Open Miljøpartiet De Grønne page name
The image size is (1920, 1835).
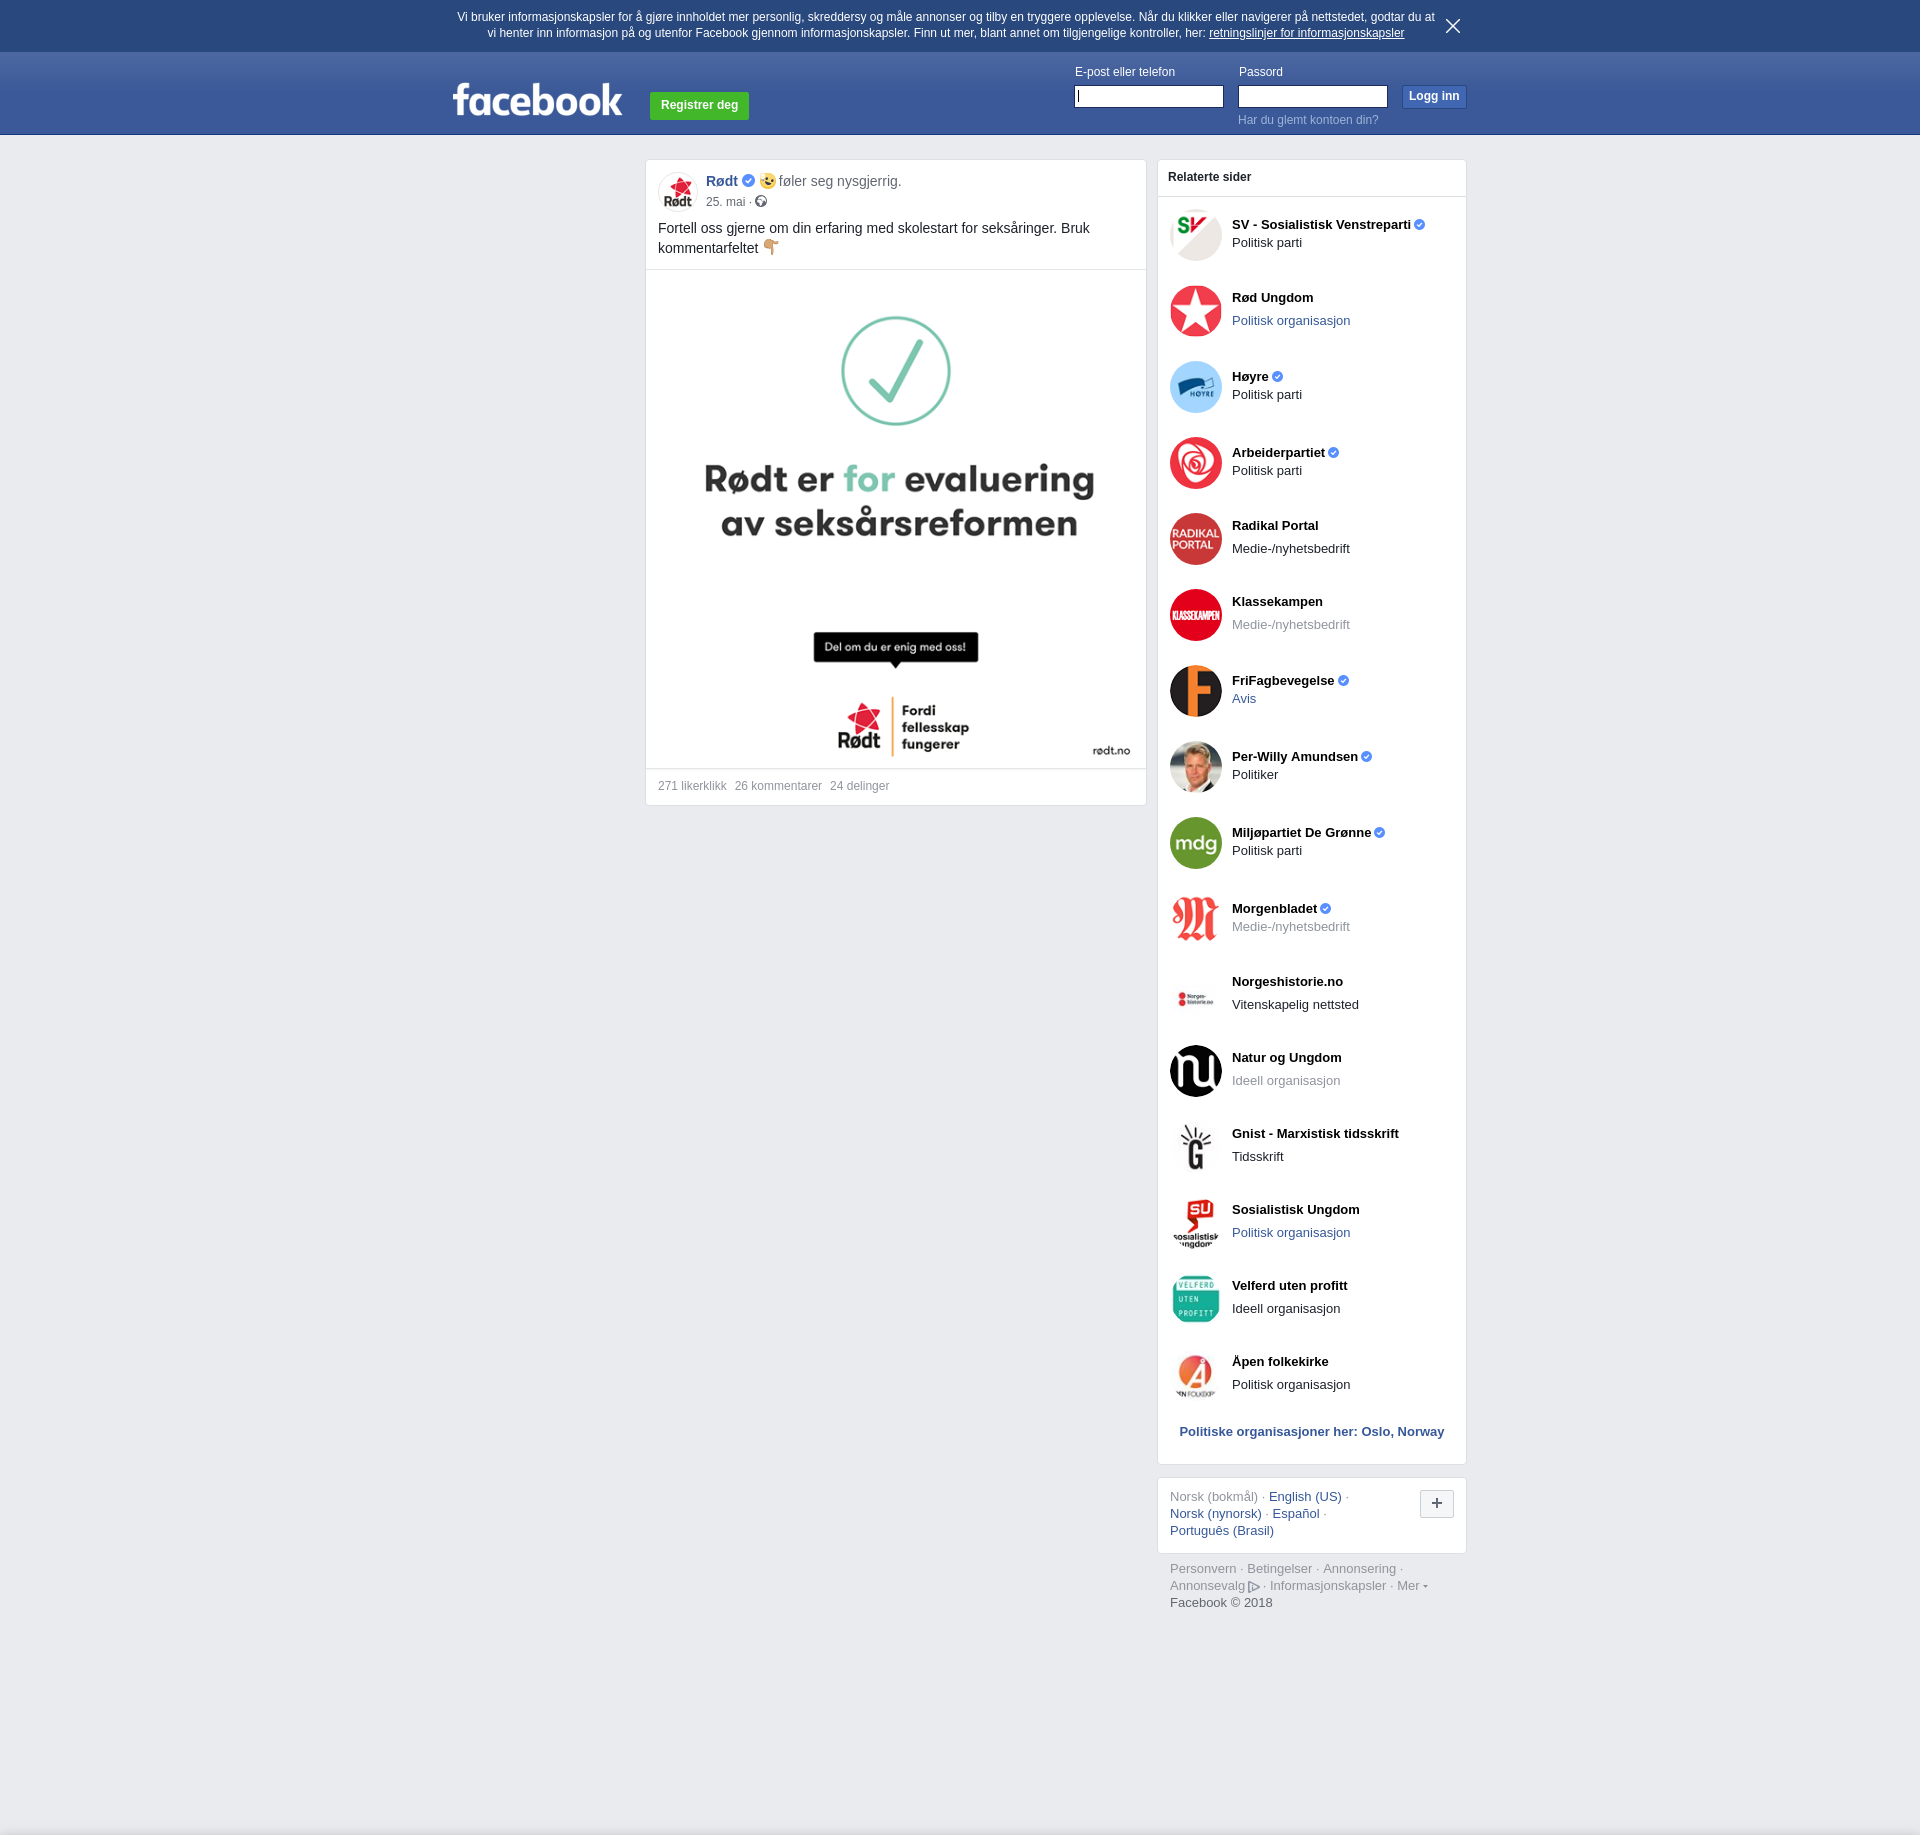(x=1301, y=833)
